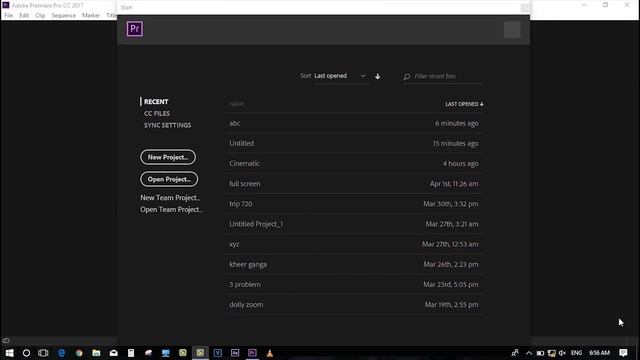Click the search magnifier icon
This screenshot has height=360, width=640.
[x=407, y=76]
